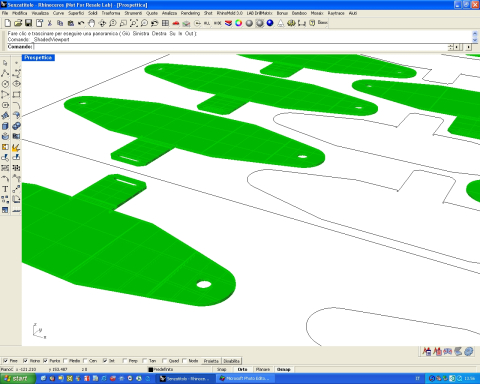Toggle the Fine osnap checkbox
The width and height of the screenshot is (480, 384).
pos(5,361)
